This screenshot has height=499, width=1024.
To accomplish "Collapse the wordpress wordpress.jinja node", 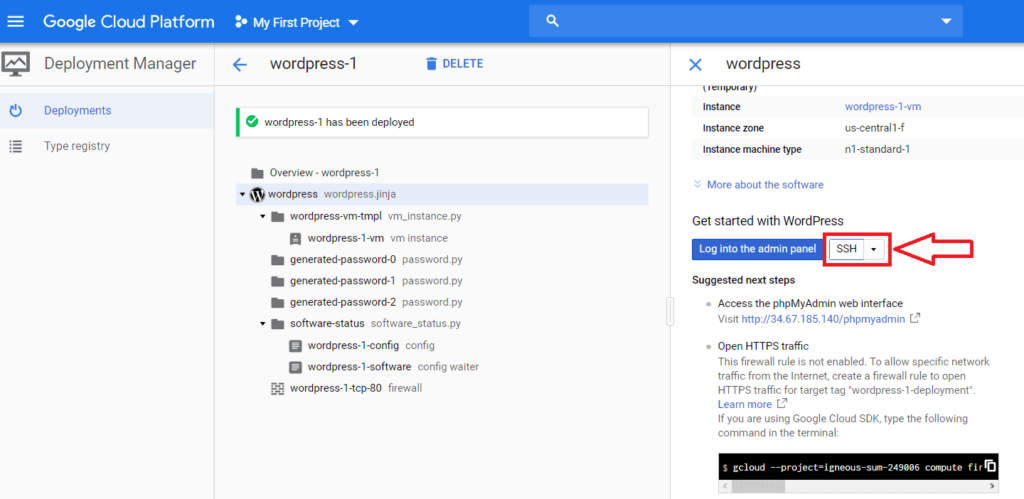I will pos(242,195).
